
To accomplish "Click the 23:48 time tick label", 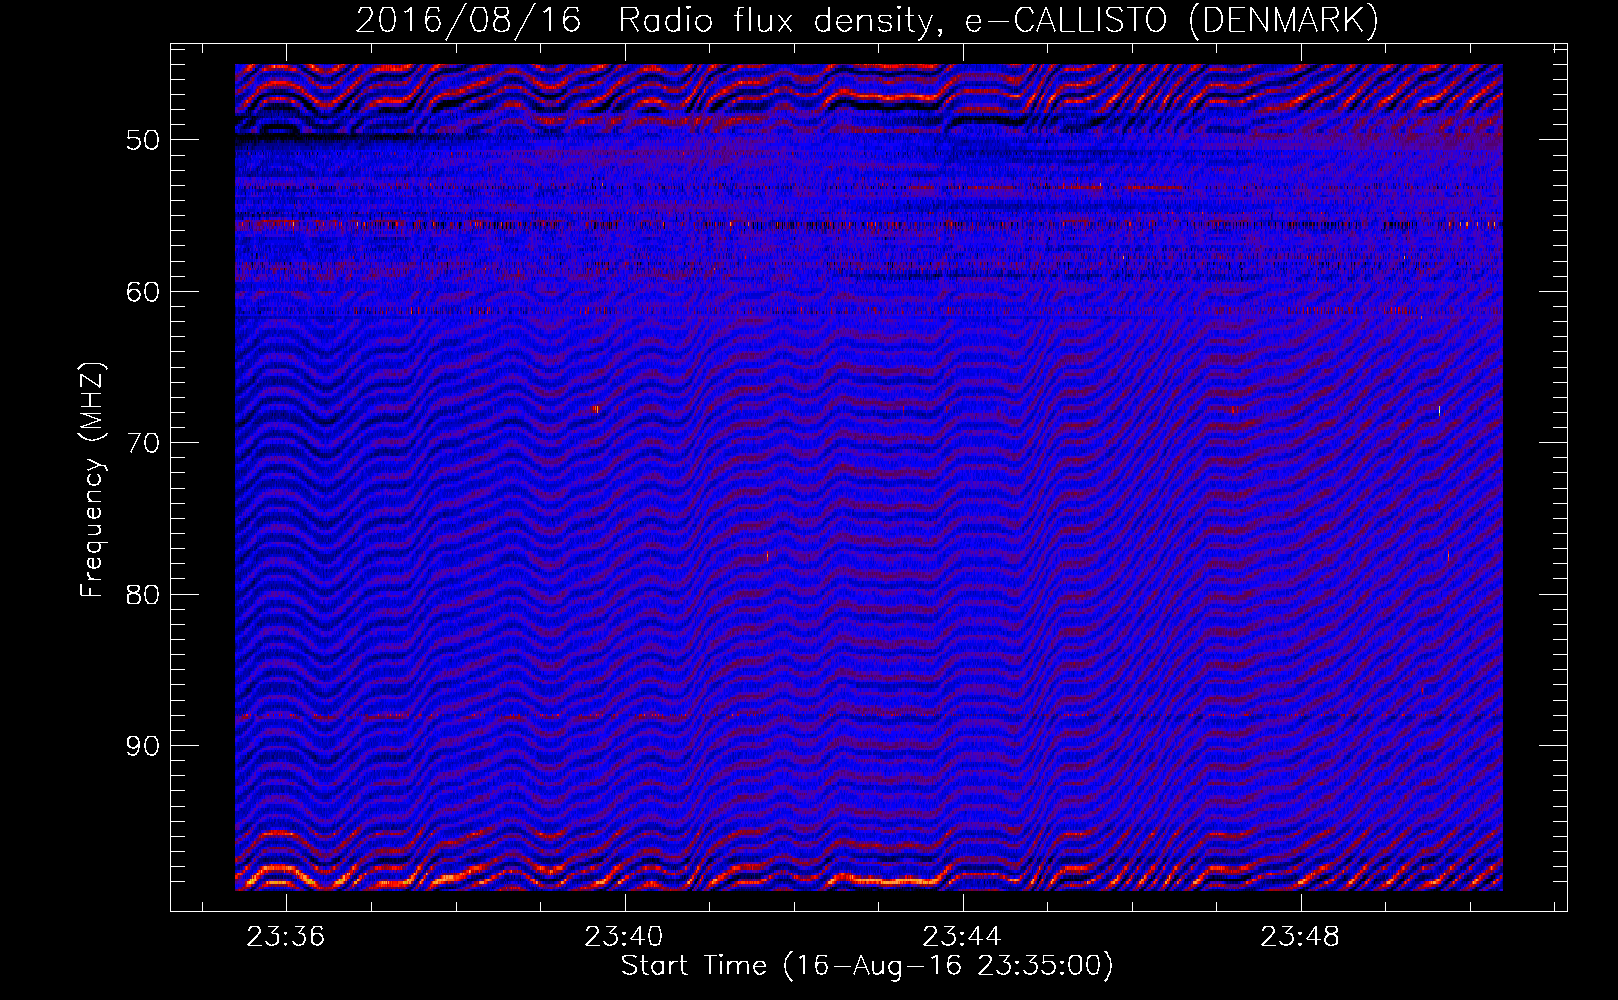I will click(1300, 937).
